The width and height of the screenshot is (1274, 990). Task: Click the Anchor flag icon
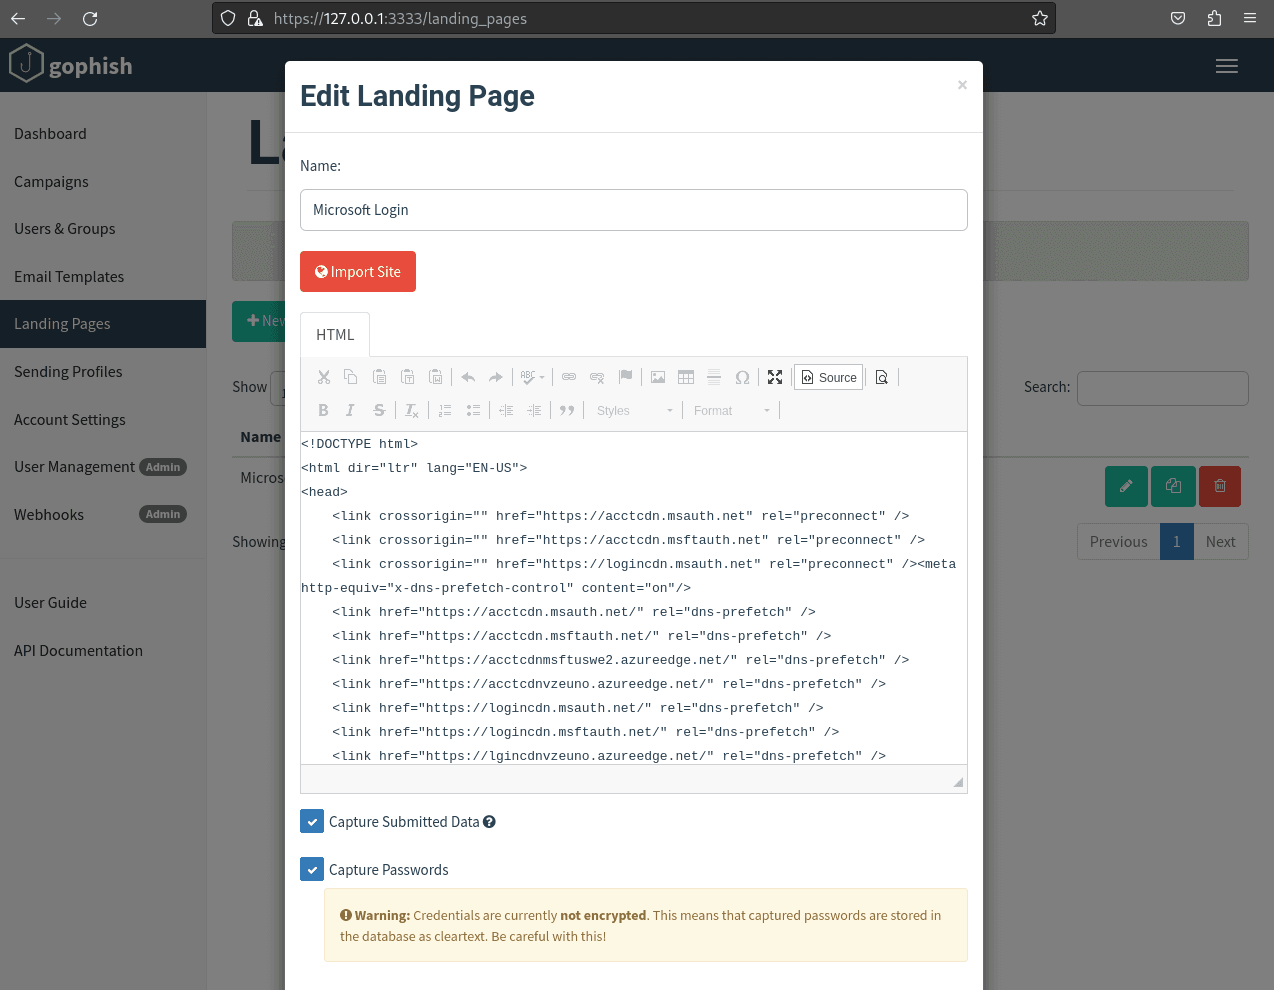625,377
